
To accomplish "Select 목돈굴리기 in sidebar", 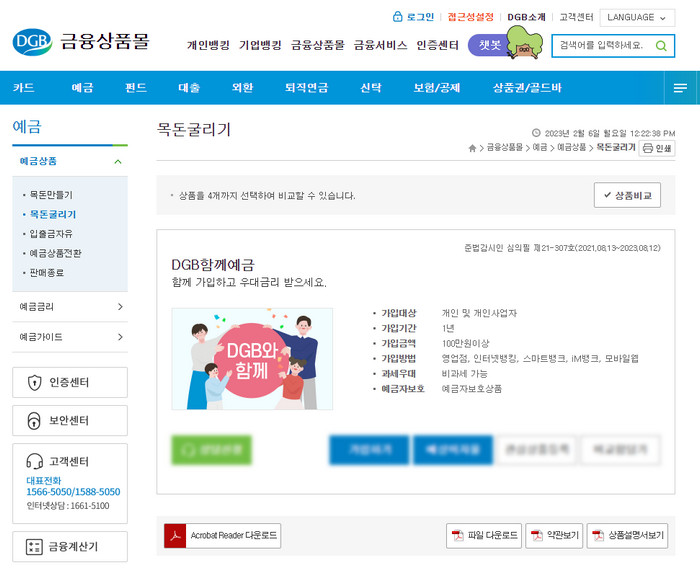I will (x=53, y=214).
